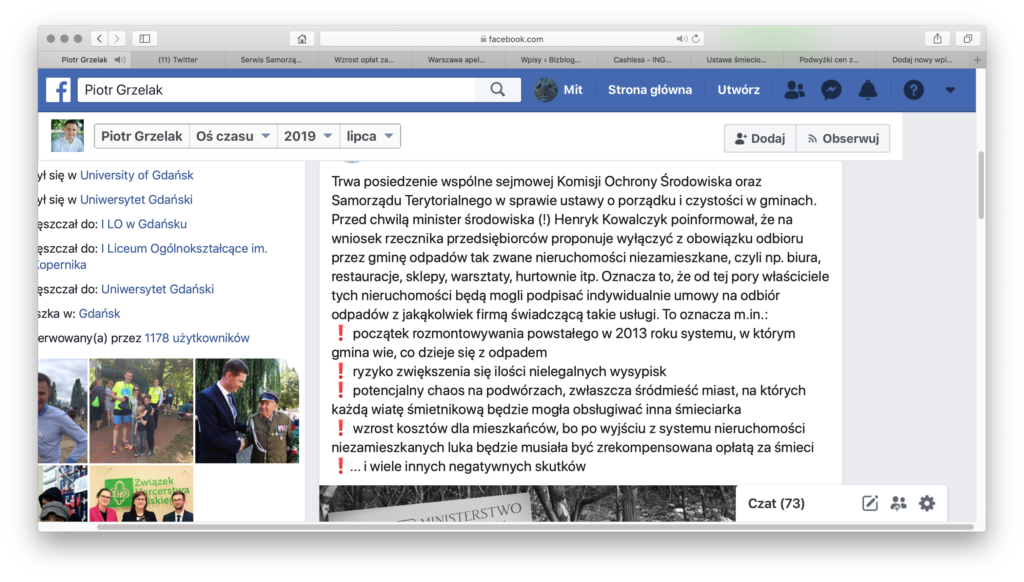Mute audio via address bar speaker icon
The height and width of the screenshot is (582, 1024).
click(681, 39)
